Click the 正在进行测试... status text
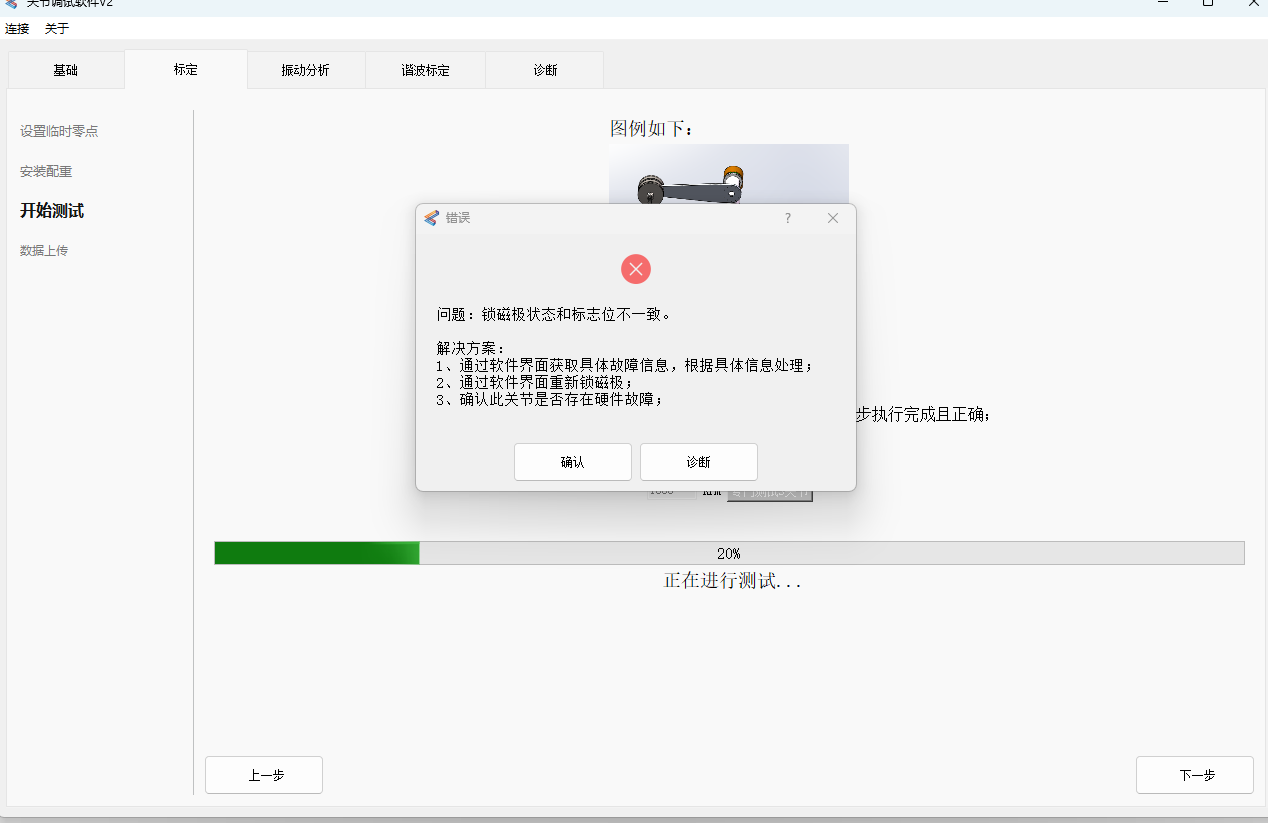Viewport: 1268px width, 823px height. [x=732, y=581]
